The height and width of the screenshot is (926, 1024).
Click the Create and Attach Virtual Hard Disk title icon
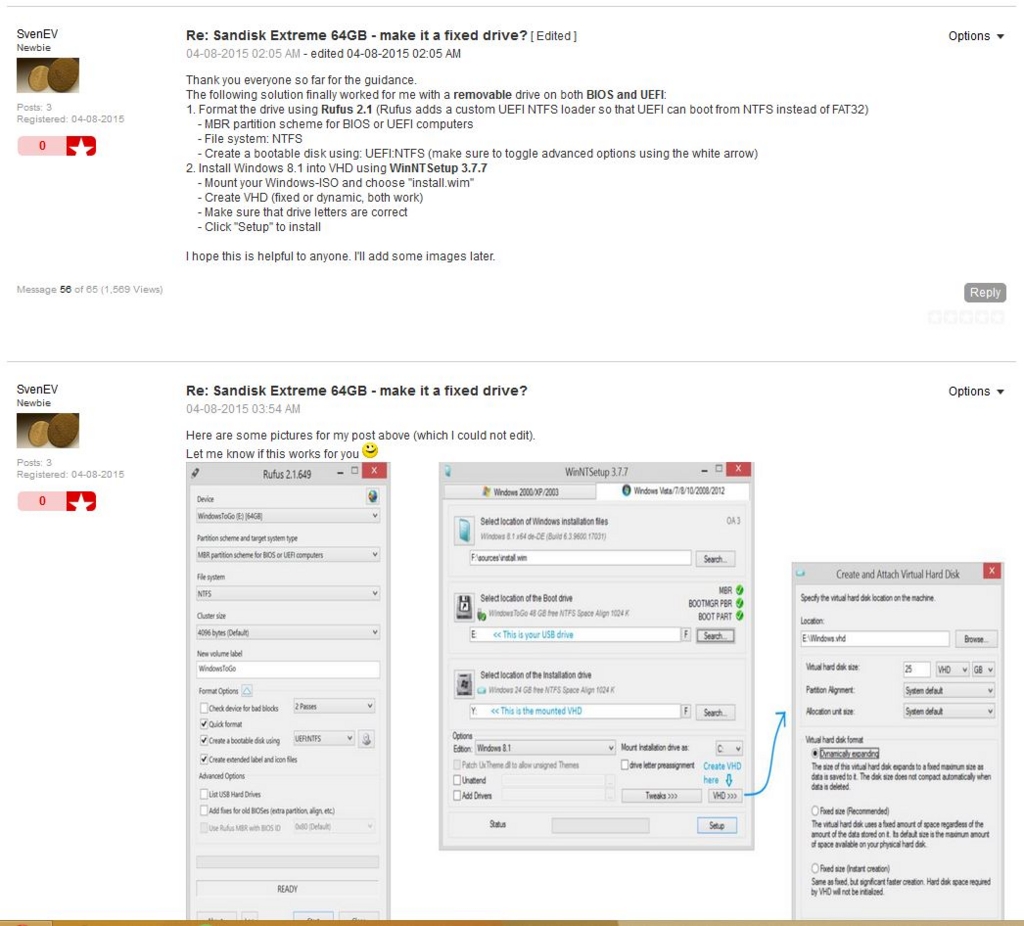coord(801,573)
